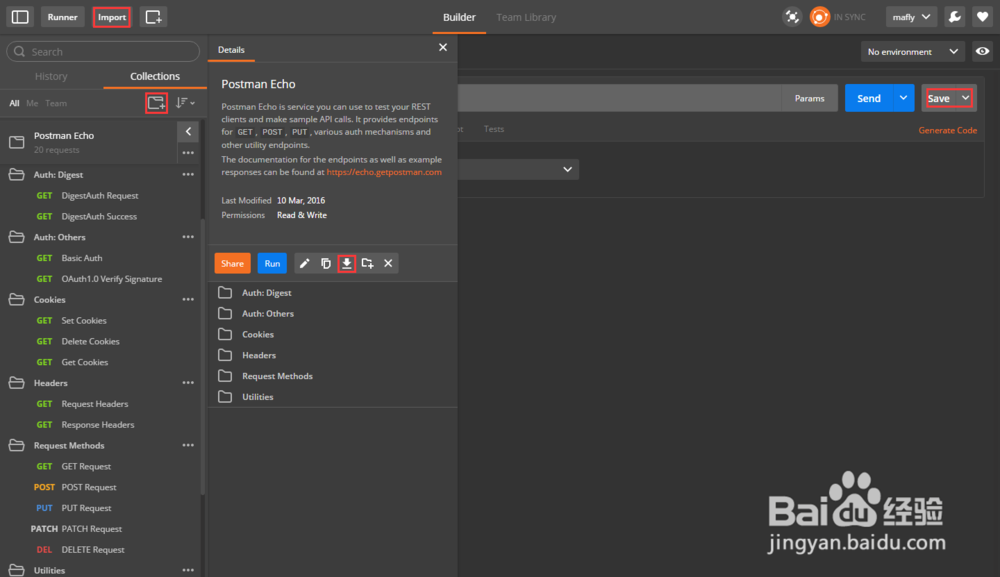
Task: Select the Details tab
Action: [231, 50]
